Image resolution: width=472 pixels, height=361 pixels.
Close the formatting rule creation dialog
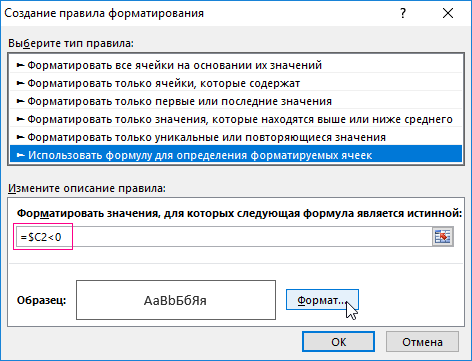pos(448,13)
